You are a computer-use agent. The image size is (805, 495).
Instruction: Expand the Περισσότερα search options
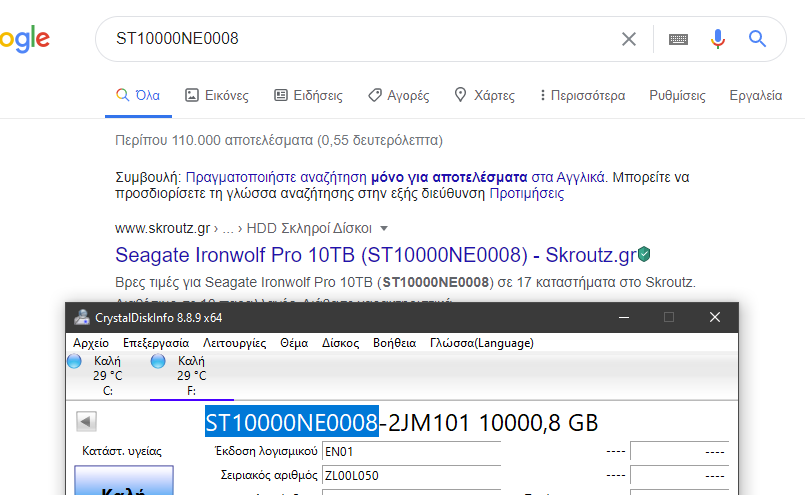(x=582, y=96)
